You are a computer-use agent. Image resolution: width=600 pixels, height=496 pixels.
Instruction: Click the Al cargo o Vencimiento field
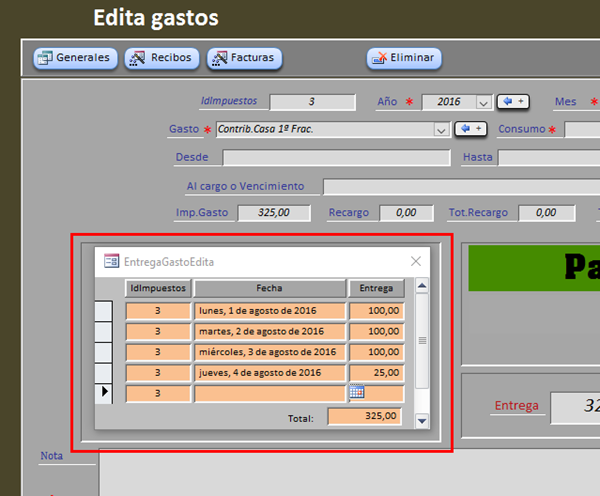(x=460, y=186)
